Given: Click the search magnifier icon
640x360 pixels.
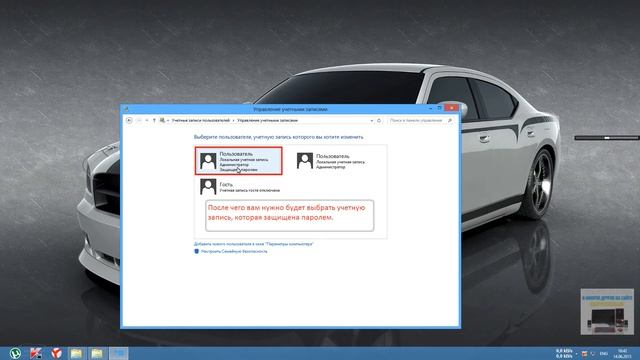Looking at the screenshot, I should pos(450,120).
